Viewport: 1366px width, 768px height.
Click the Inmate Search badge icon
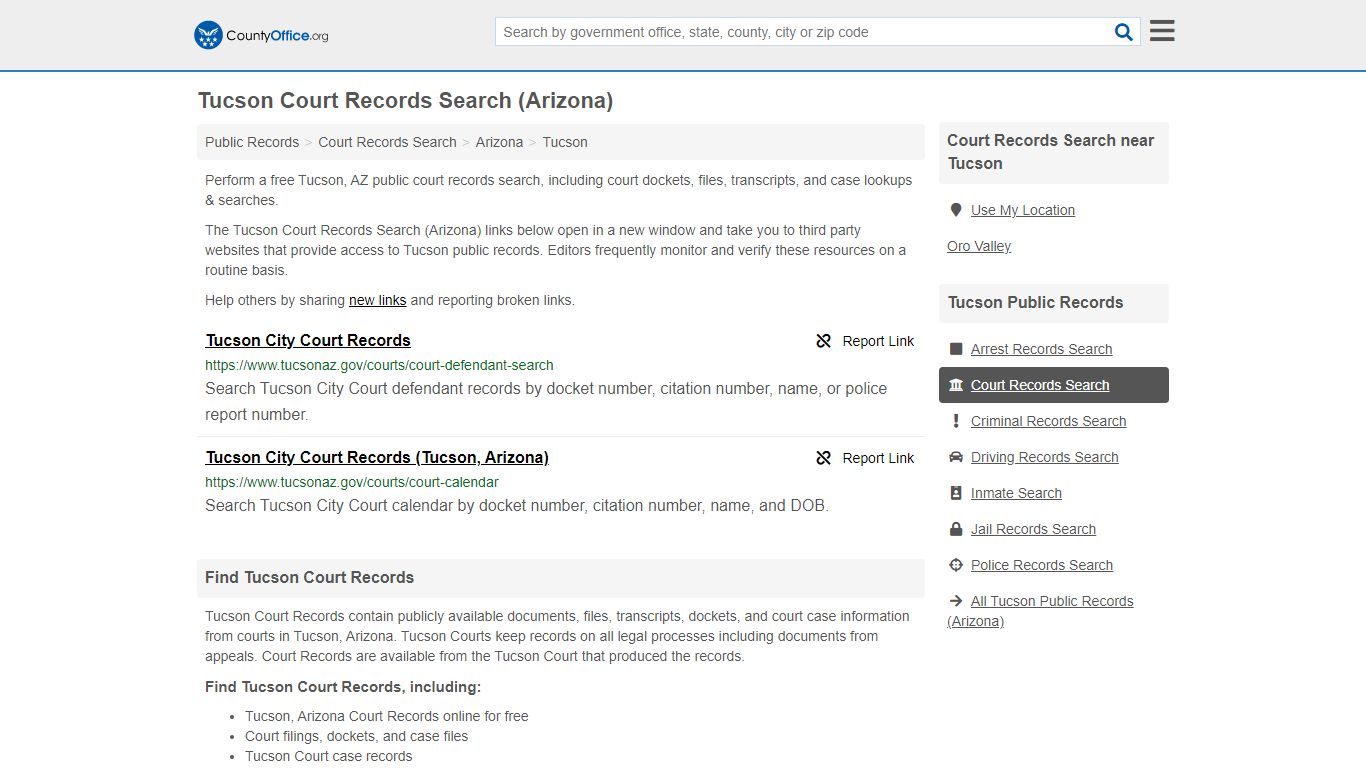pyautogui.click(x=956, y=493)
